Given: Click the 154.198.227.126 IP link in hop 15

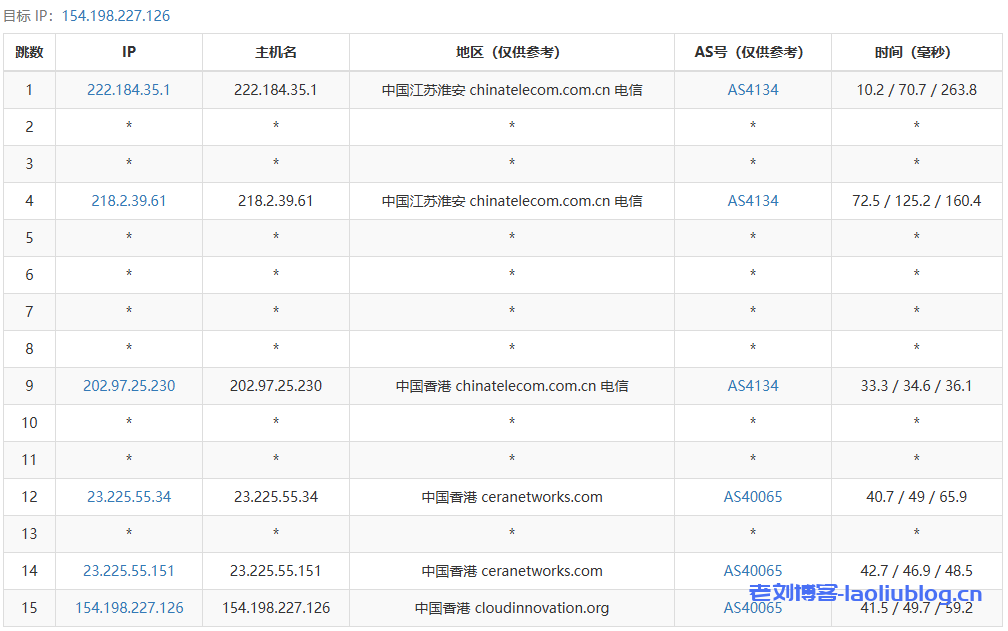Looking at the screenshot, I should point(129,608).
